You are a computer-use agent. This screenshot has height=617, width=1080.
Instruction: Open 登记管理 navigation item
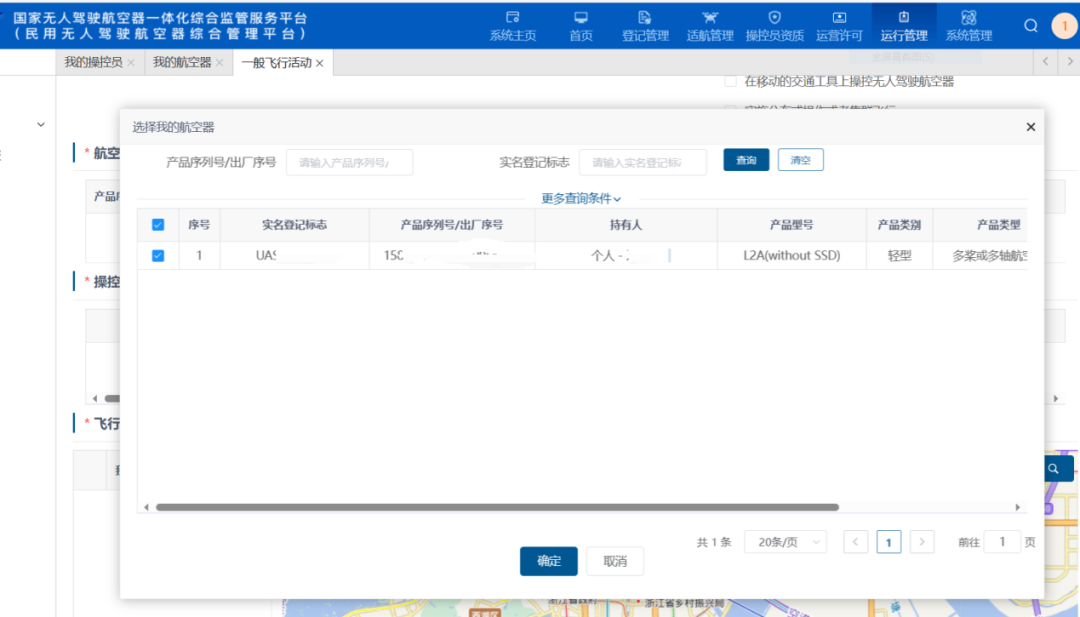[x=645, y=25]
